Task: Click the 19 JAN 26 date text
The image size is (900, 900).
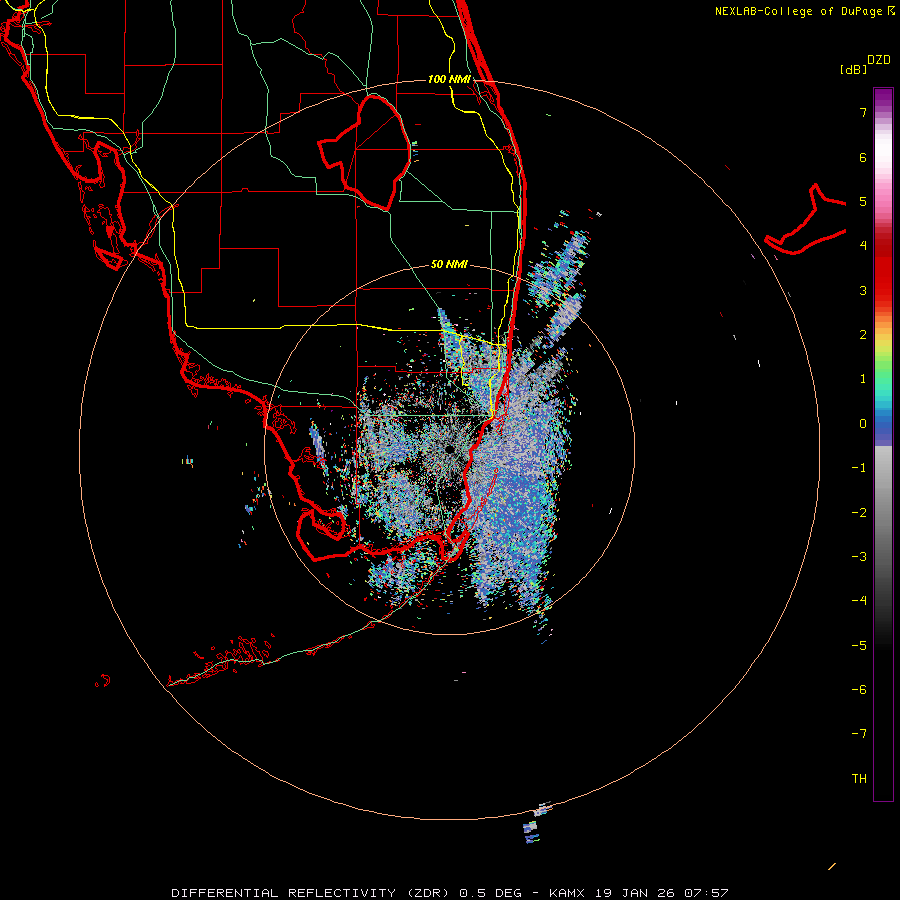Action: [634, 893]
